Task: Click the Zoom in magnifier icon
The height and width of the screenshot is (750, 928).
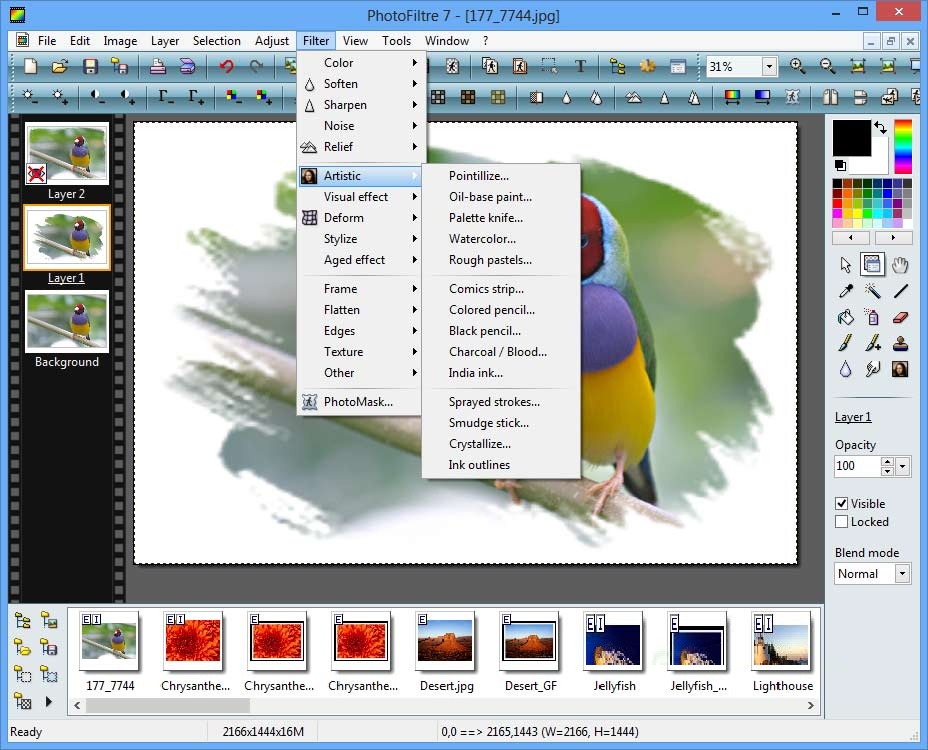Action: [x=797, y=67]
